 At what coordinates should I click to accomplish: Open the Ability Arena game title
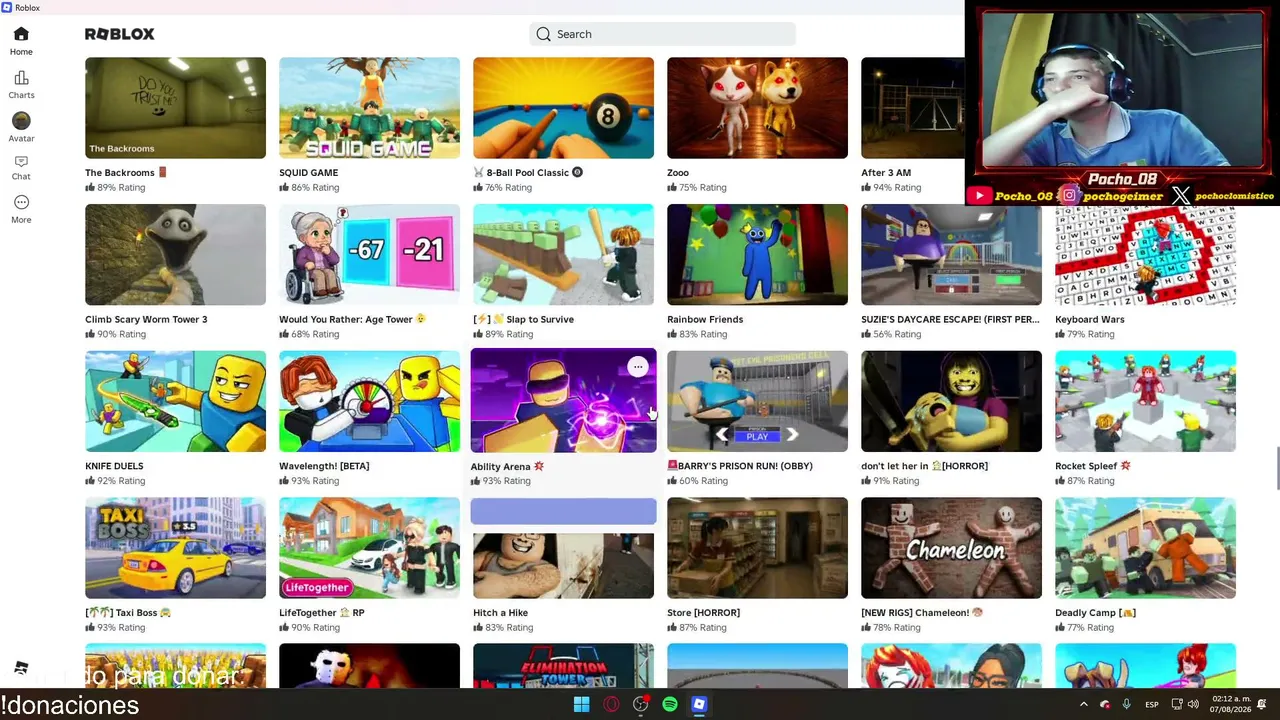click(x=507, y=467)
